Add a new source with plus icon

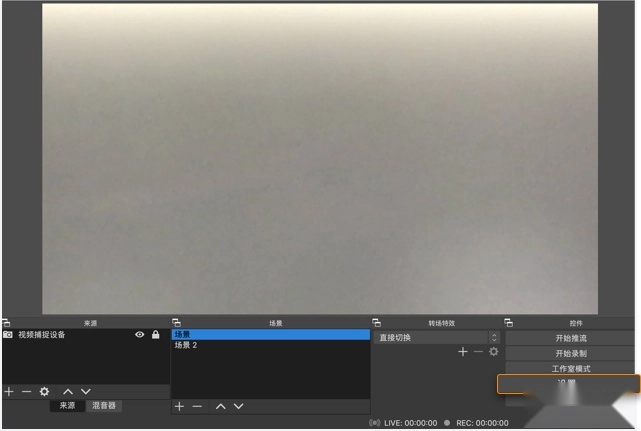(9, 392)
